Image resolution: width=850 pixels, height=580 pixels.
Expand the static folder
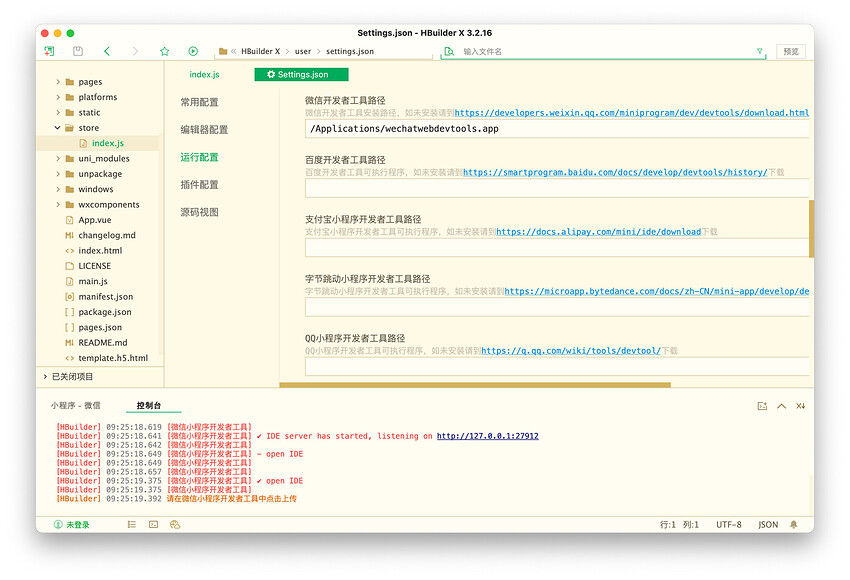(58, 112)
